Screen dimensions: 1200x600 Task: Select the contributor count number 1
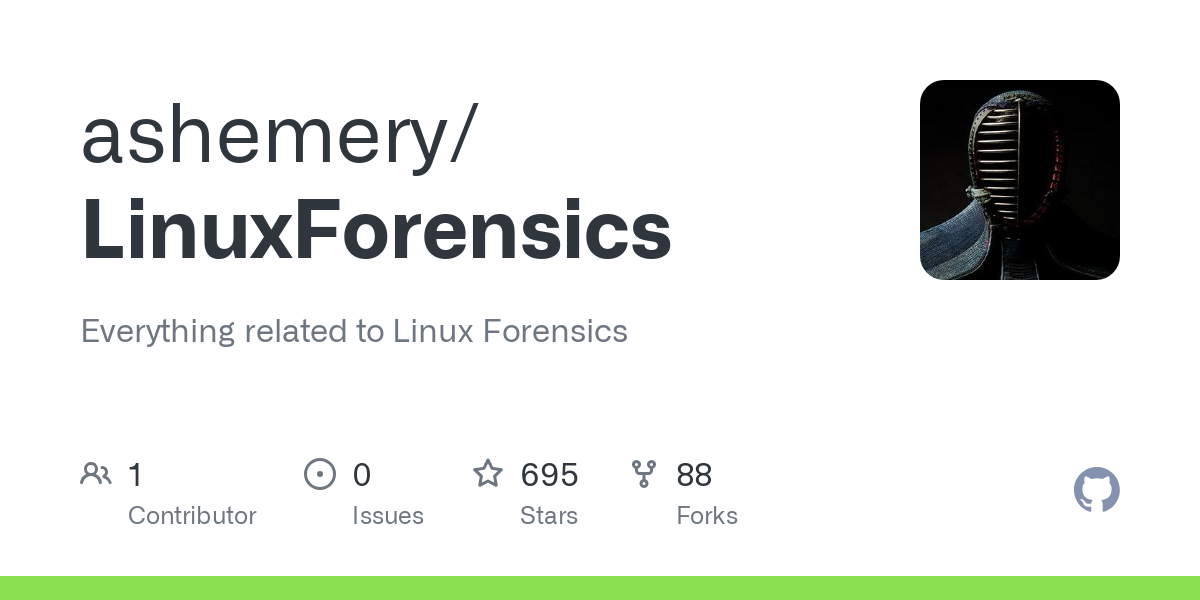coord(136,475)
